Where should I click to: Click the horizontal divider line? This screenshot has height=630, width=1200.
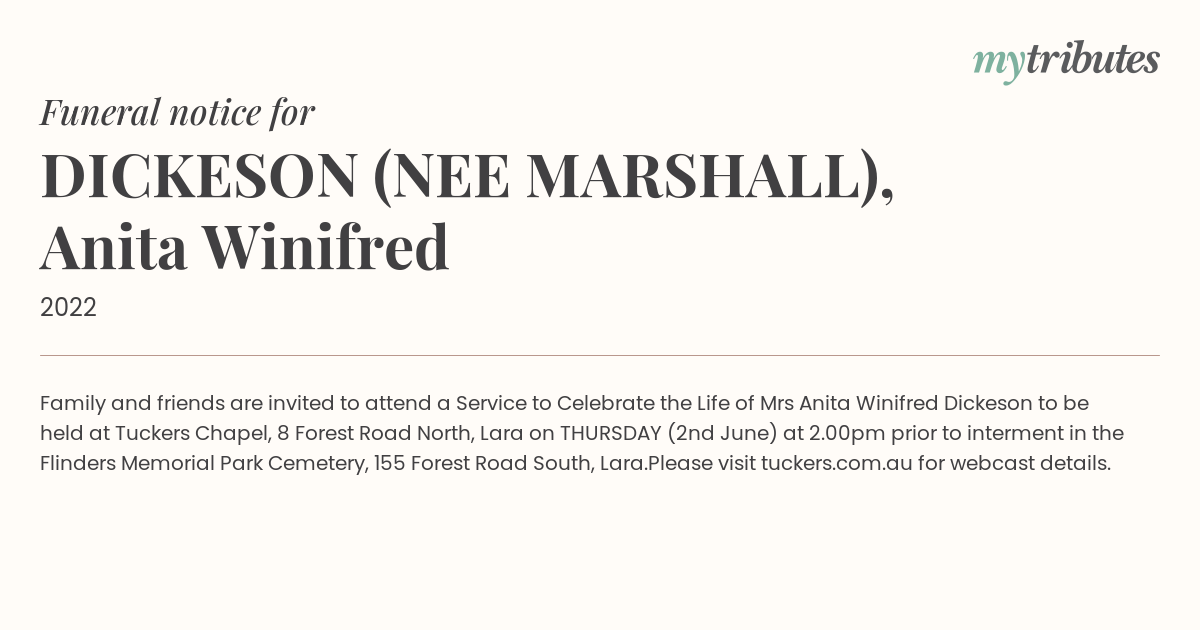coord(600,355)
